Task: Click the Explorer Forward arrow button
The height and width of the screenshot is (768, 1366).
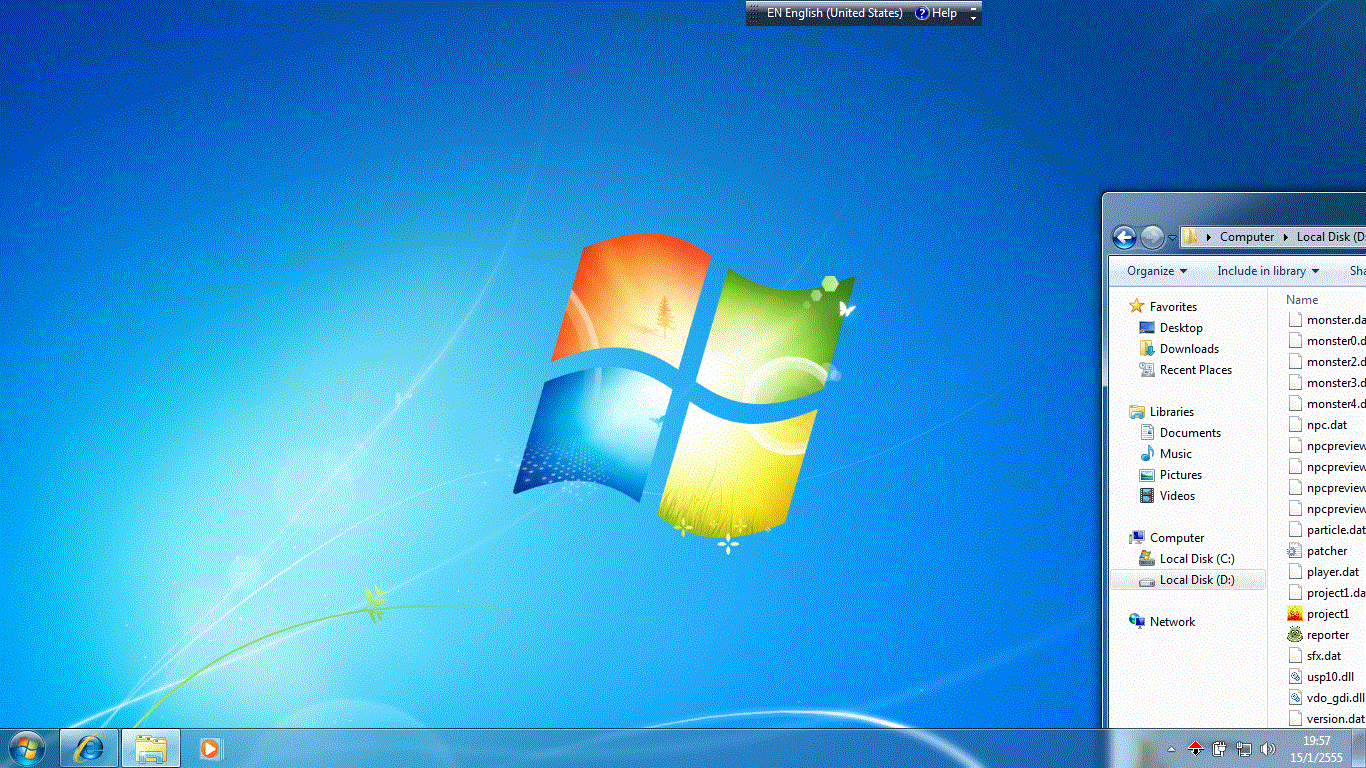Action: (1152, 237)
